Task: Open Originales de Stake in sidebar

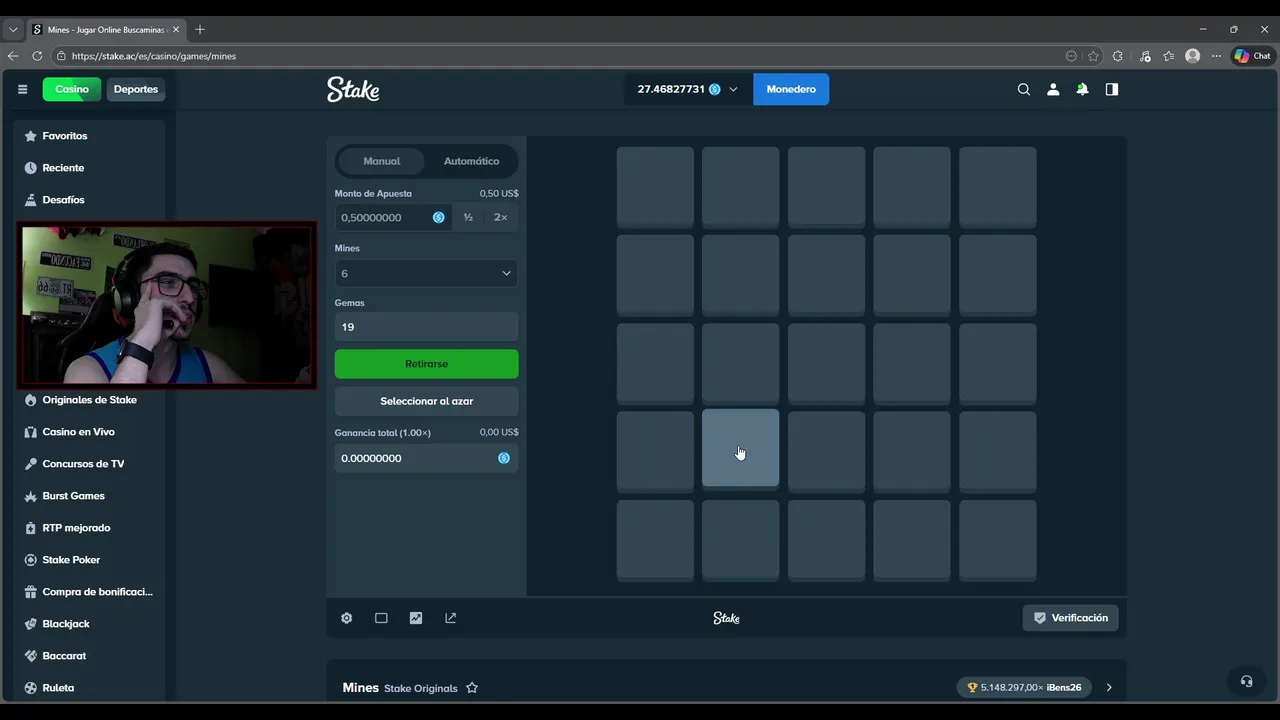Action: [x=90, y=400]
